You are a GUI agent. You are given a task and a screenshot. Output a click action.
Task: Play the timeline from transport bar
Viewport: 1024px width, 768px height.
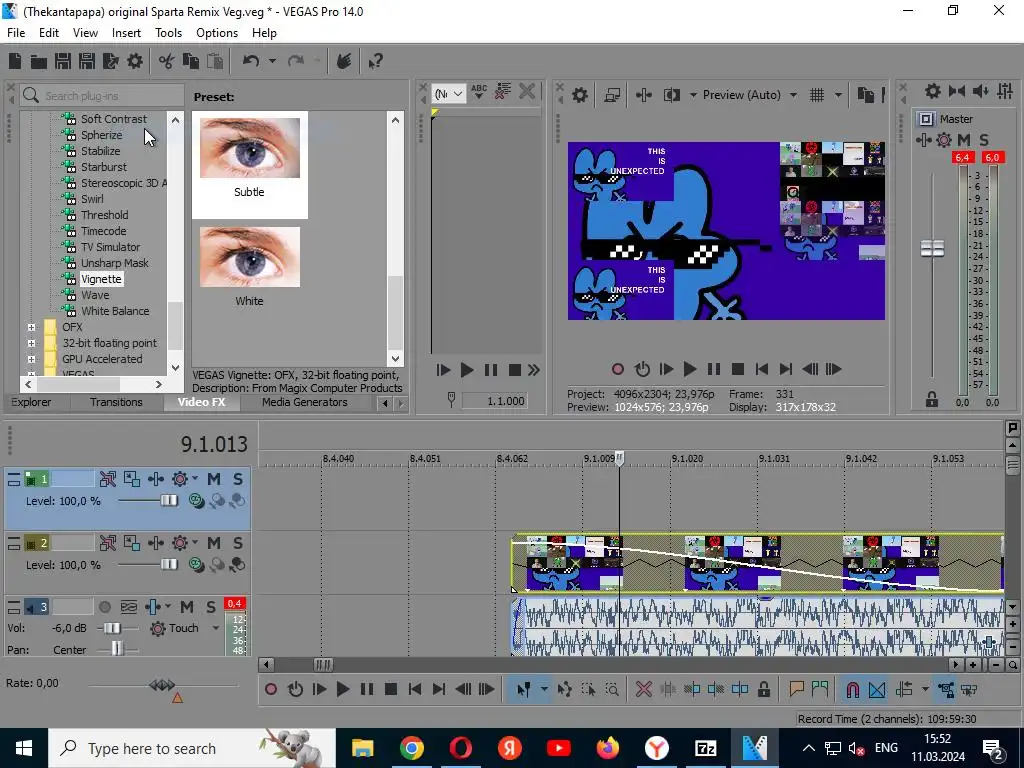(x=343, y=689)
